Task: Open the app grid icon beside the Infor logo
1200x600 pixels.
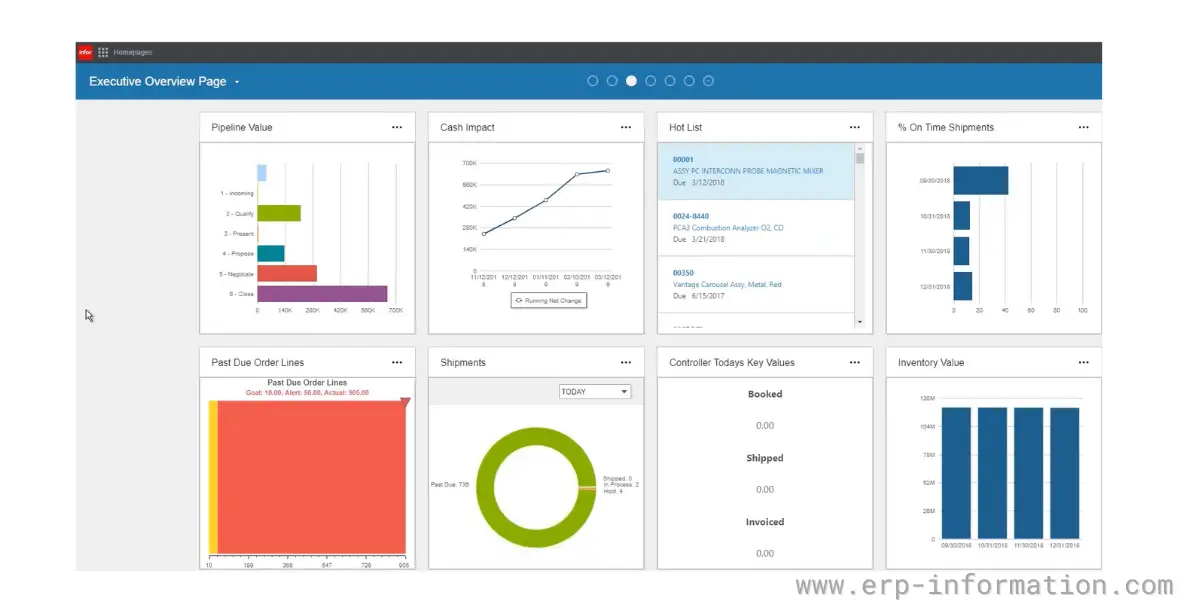Action: pos(103,51)
